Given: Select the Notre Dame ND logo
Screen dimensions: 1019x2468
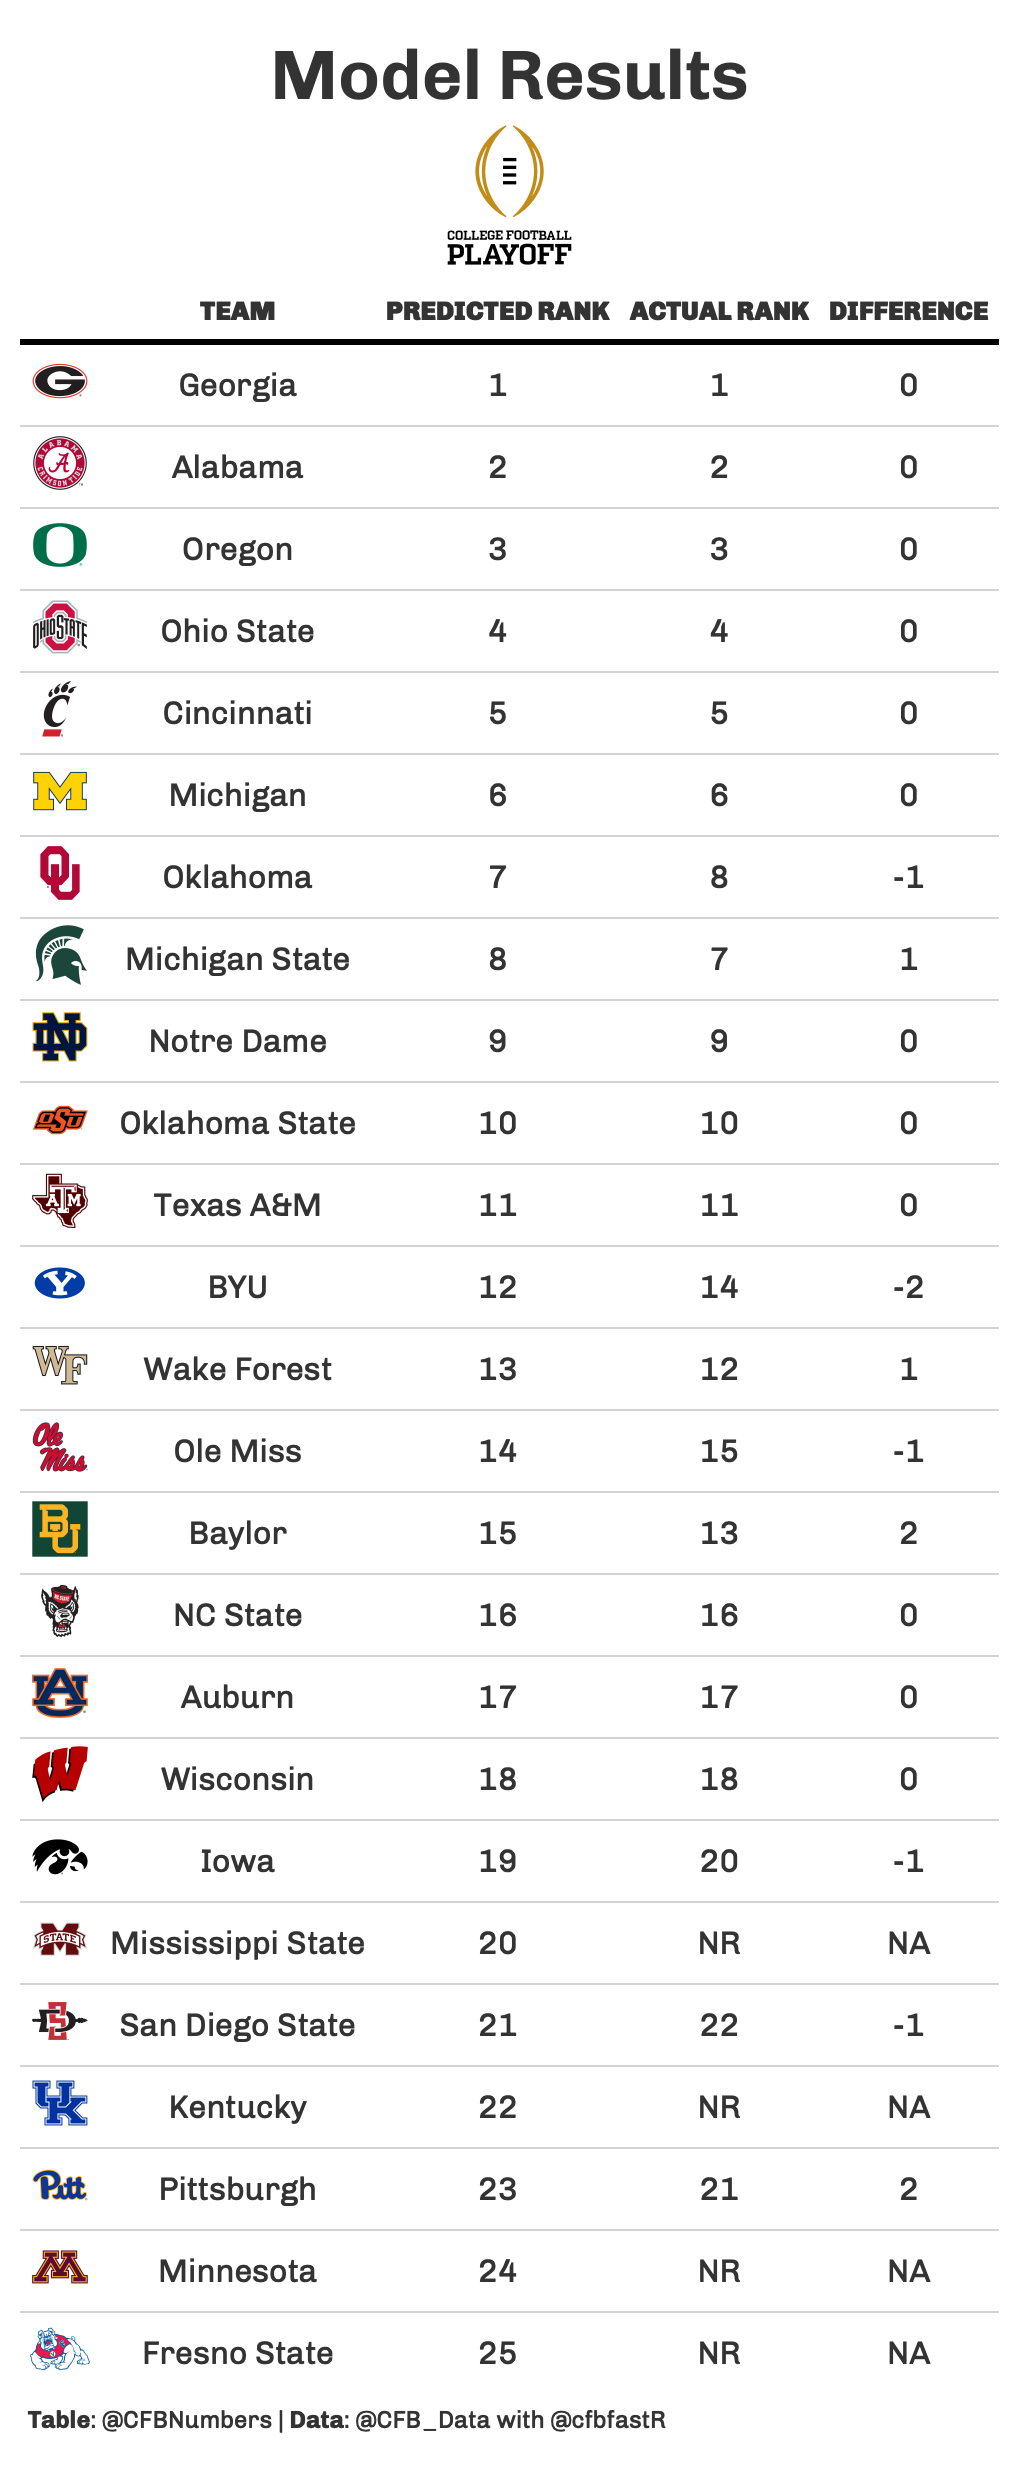Looking at the screenshot, I should (x=60, y=1037).
